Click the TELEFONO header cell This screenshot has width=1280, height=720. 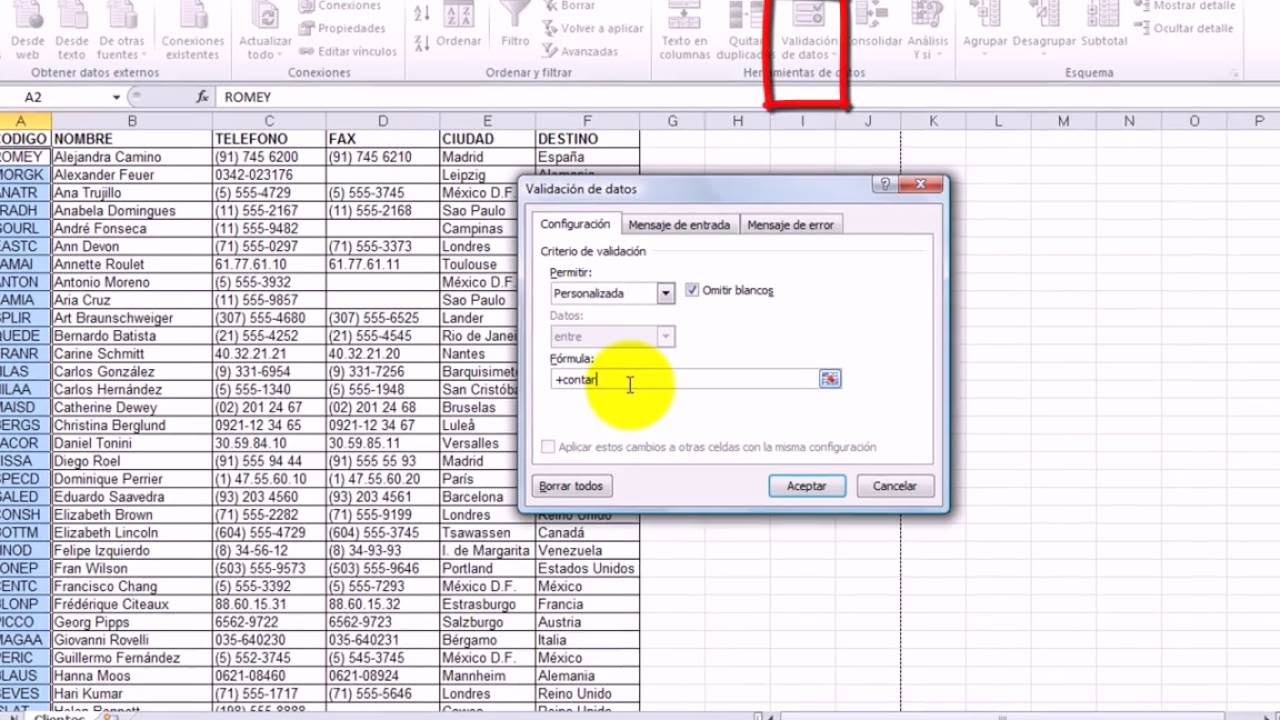[269, 139]
